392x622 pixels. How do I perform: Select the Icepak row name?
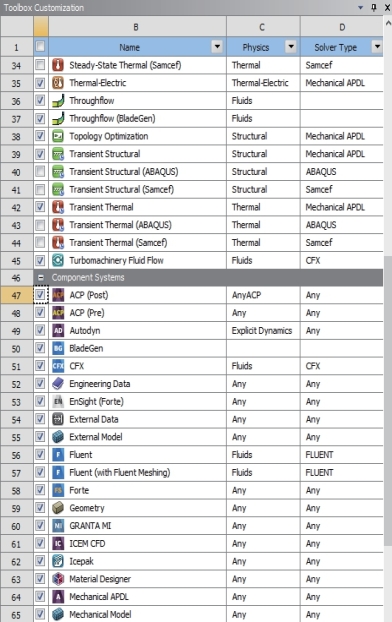click(81, 561)
